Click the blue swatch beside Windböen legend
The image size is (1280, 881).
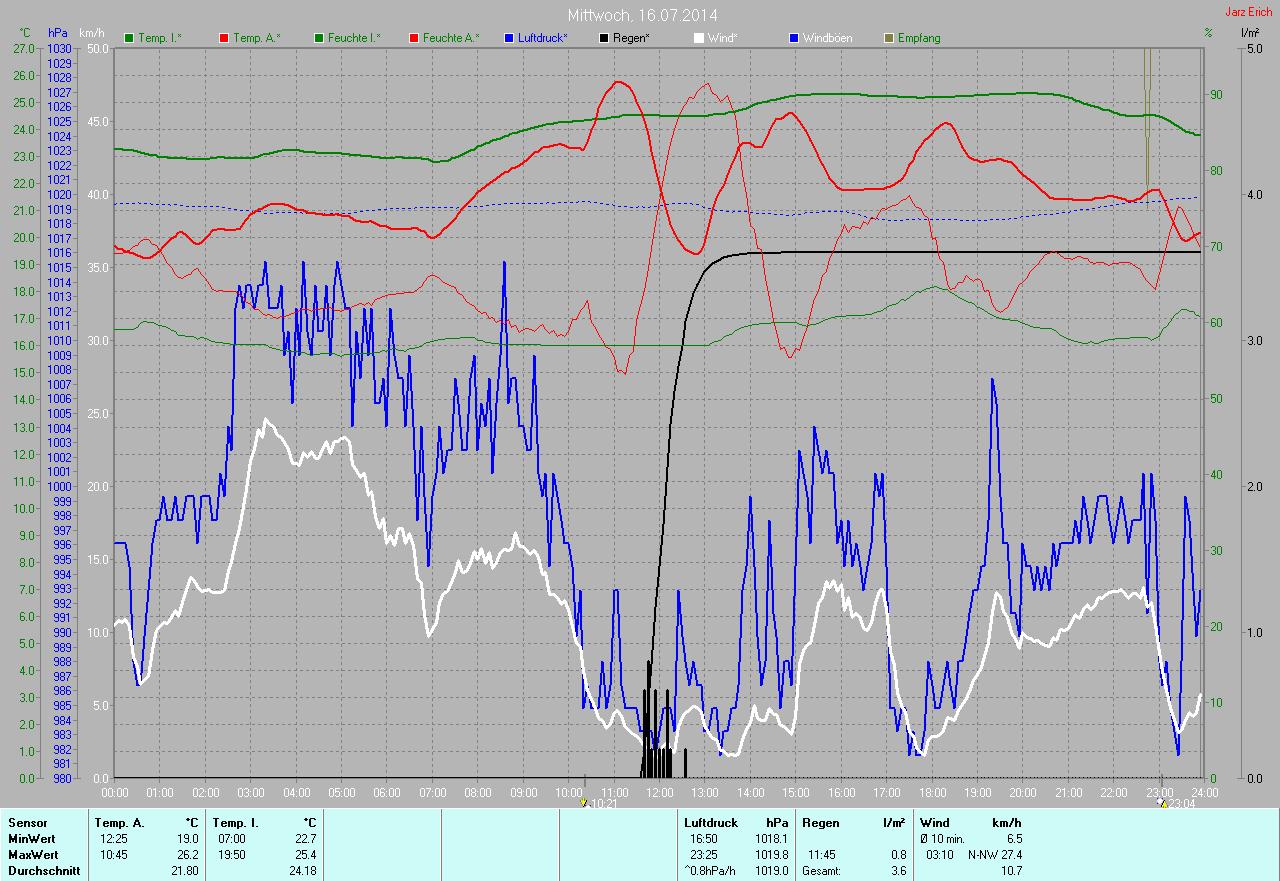click(794, 38)
